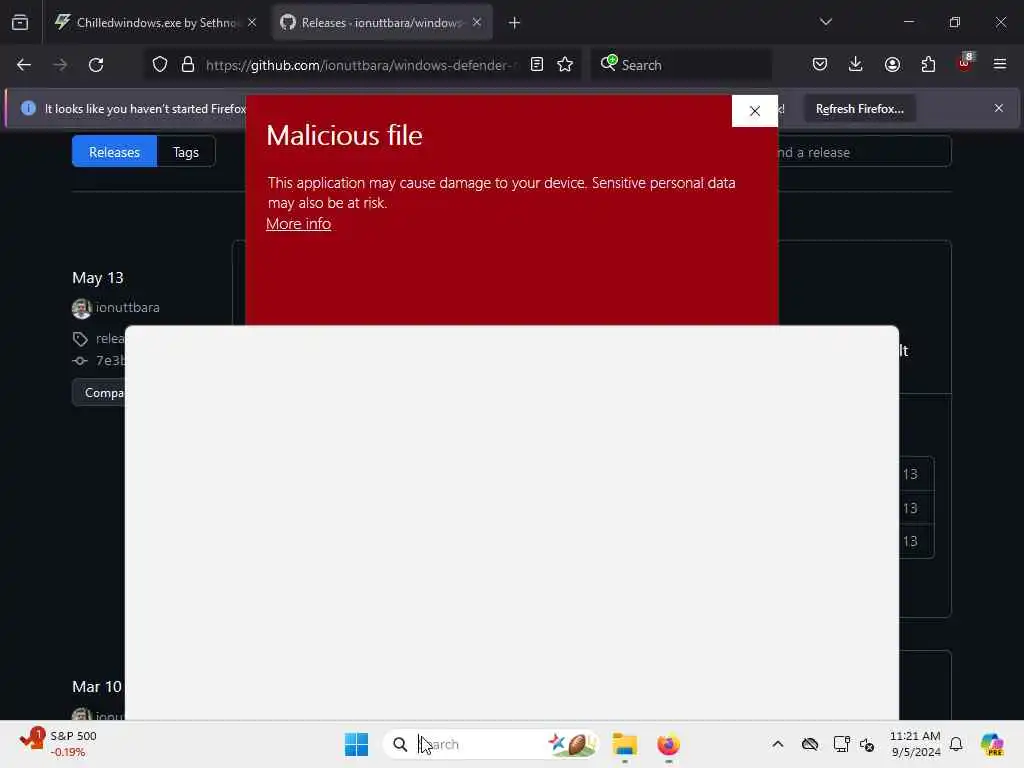Image resolution: width=1024 pixels, height=768 pixels.
Task: Close the Chilledwindows.exe tab
Action: point(252,22)
